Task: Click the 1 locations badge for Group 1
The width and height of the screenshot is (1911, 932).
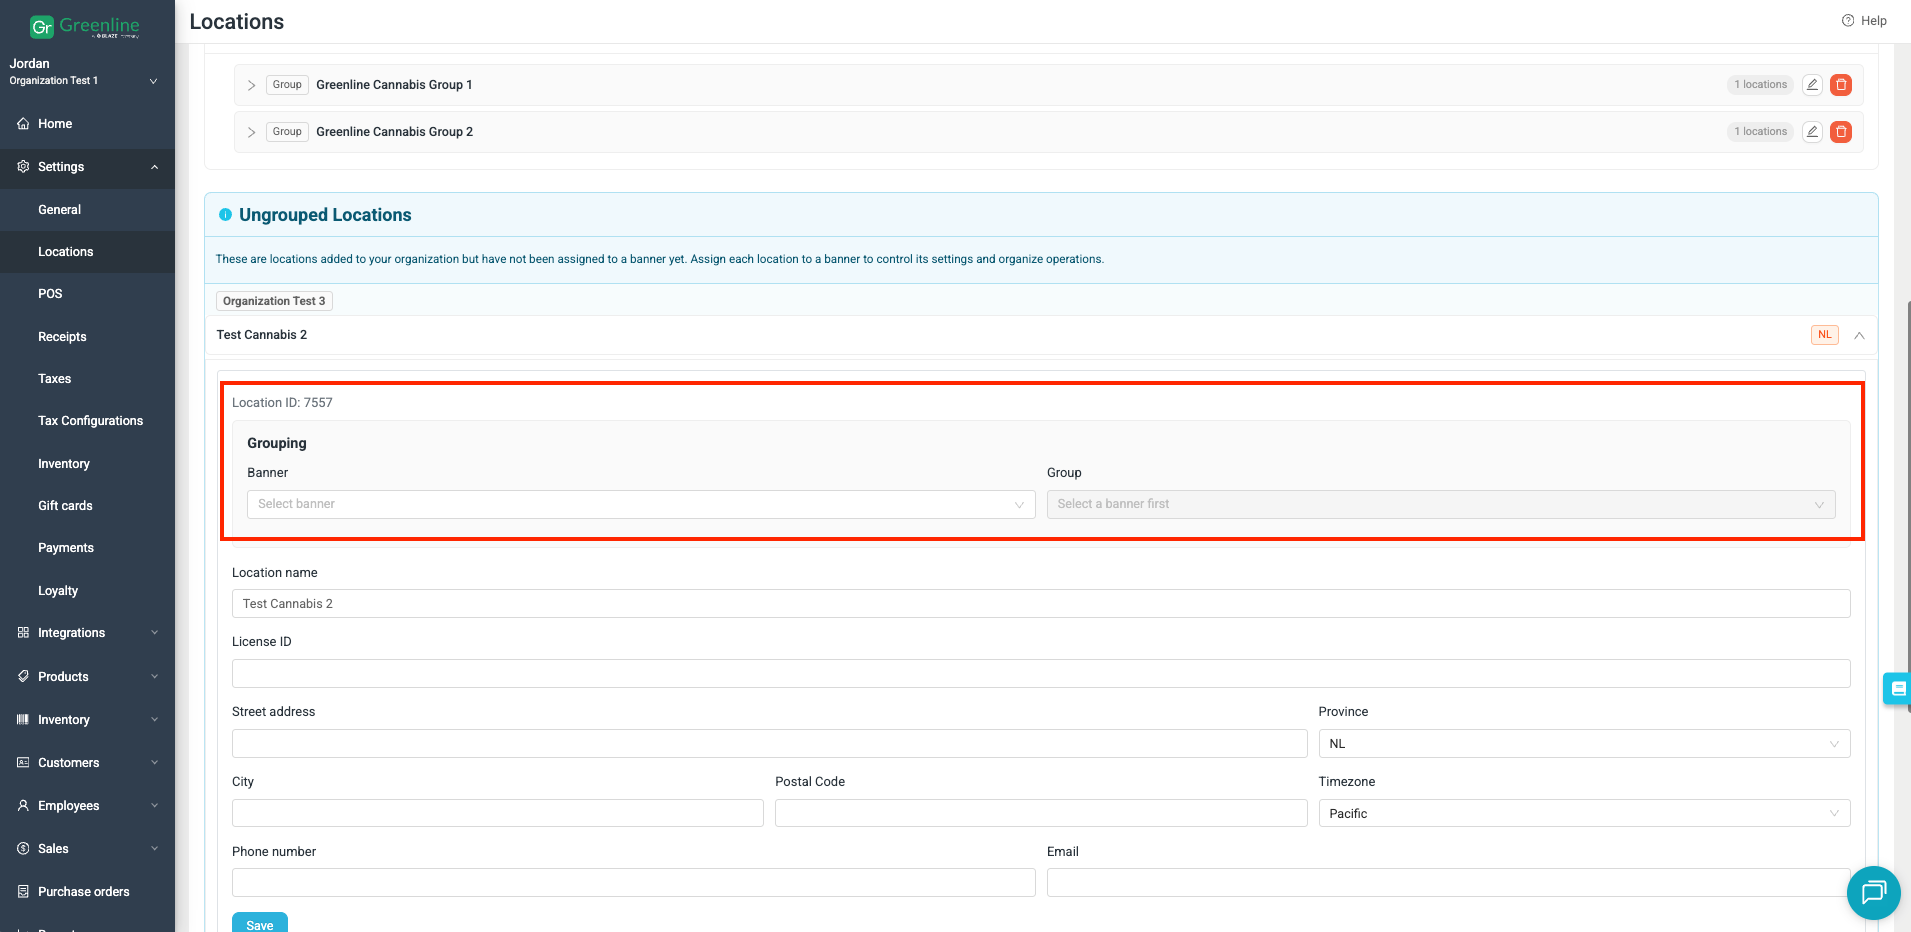Action: (x=1760, y=85)
